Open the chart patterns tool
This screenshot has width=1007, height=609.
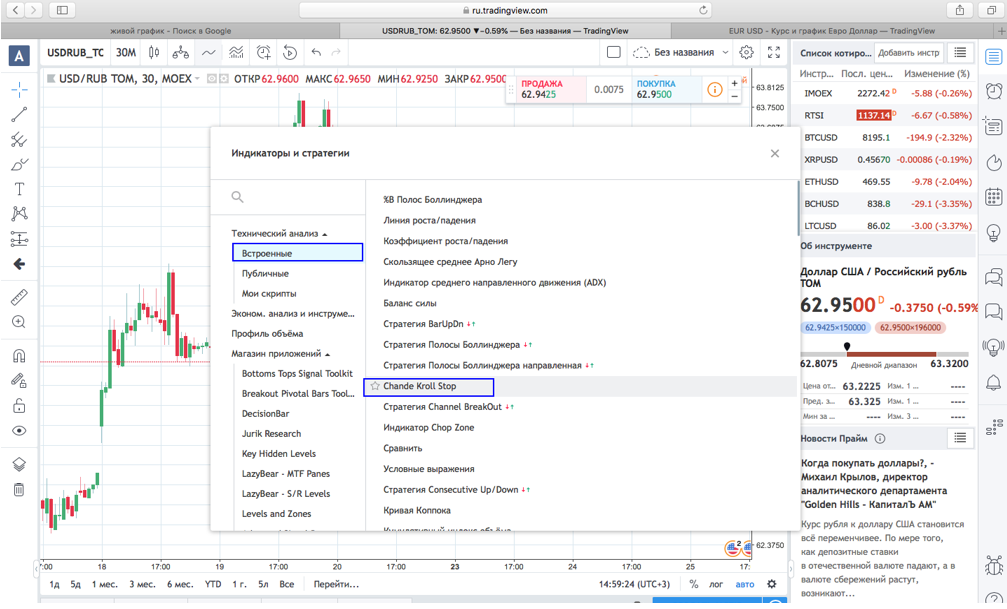[19, 214]
